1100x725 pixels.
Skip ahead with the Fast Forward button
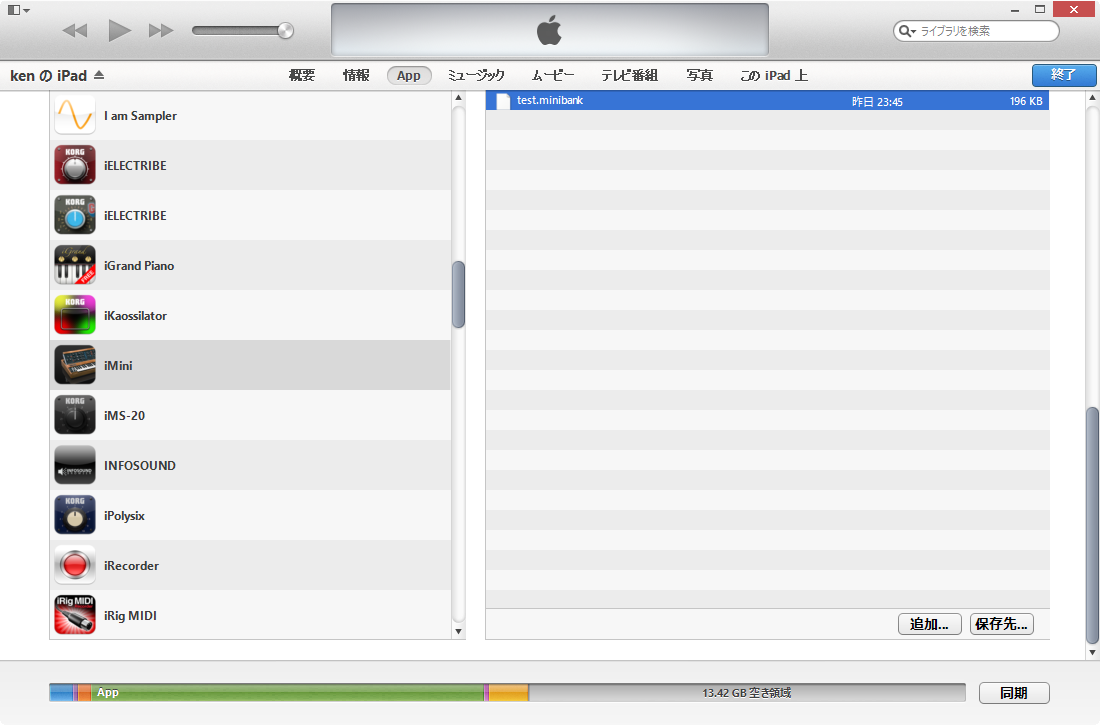tap(161, 30)
